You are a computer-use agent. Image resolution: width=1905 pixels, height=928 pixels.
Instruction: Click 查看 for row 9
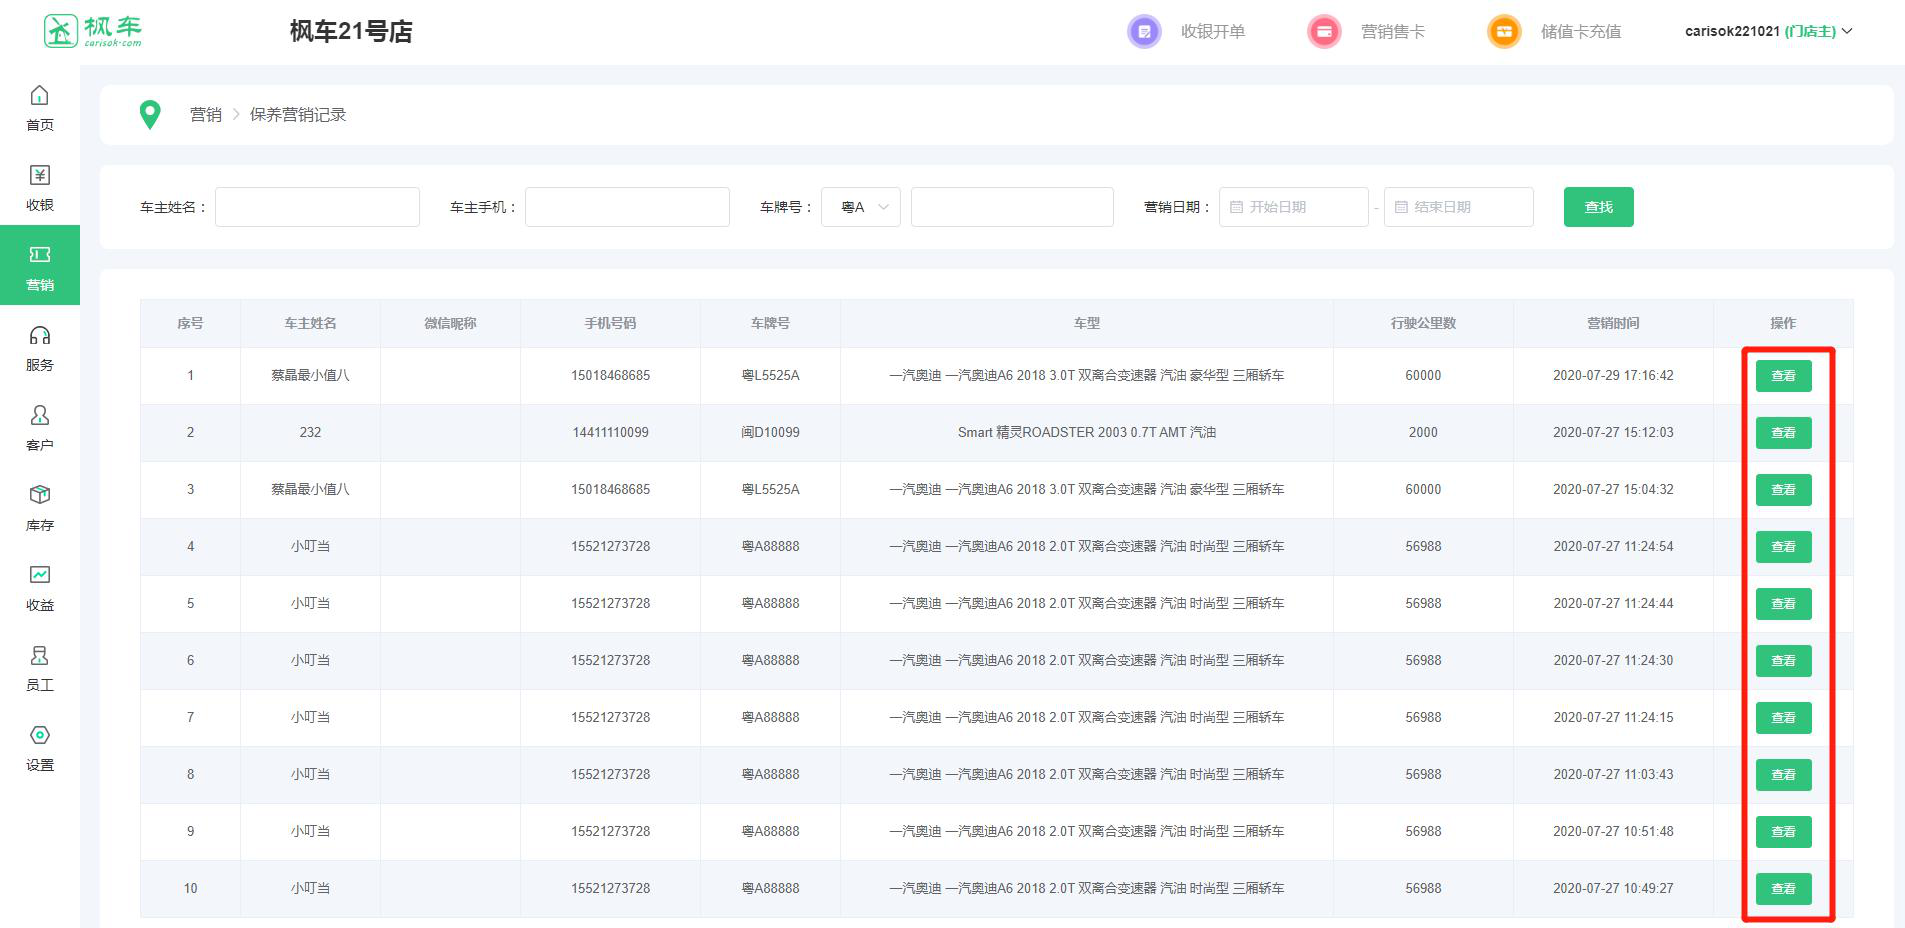click(1783, 832)
